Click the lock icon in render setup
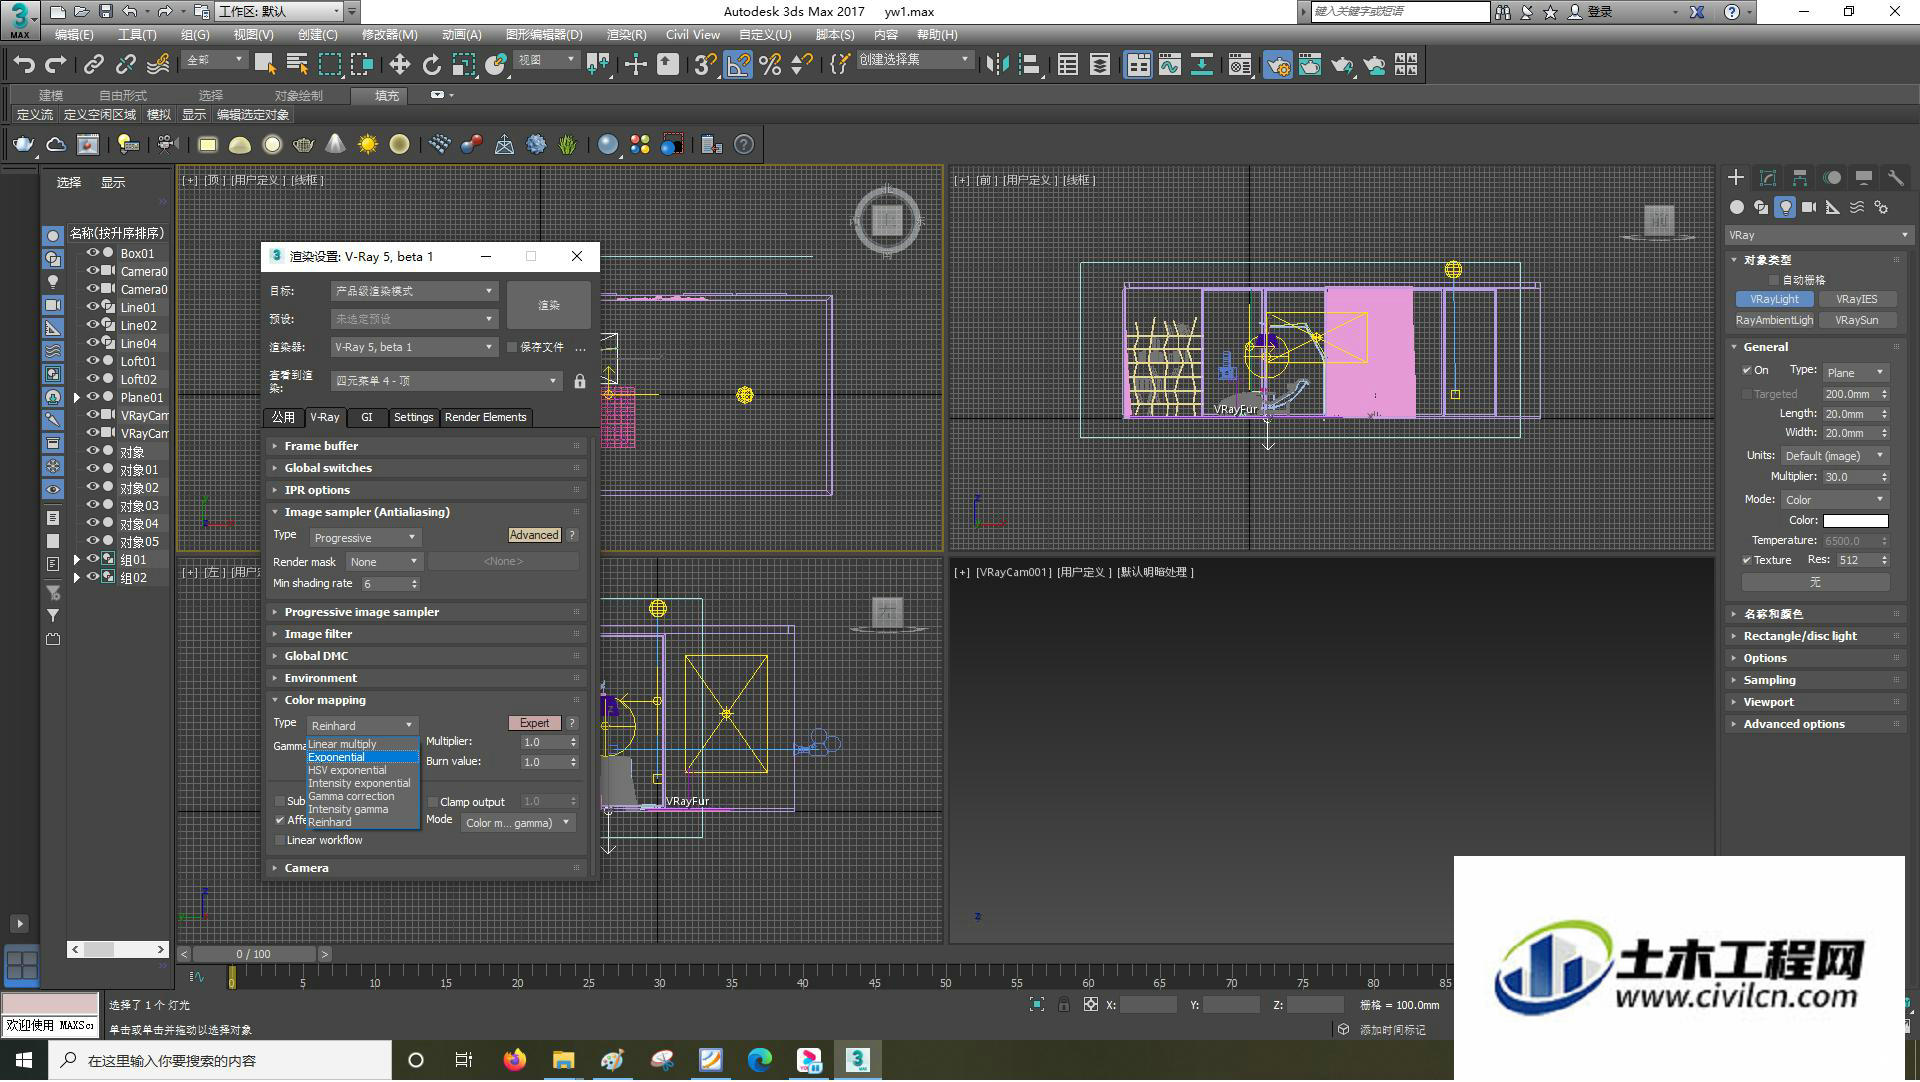1920x1082 pixels. coord(580,381)
